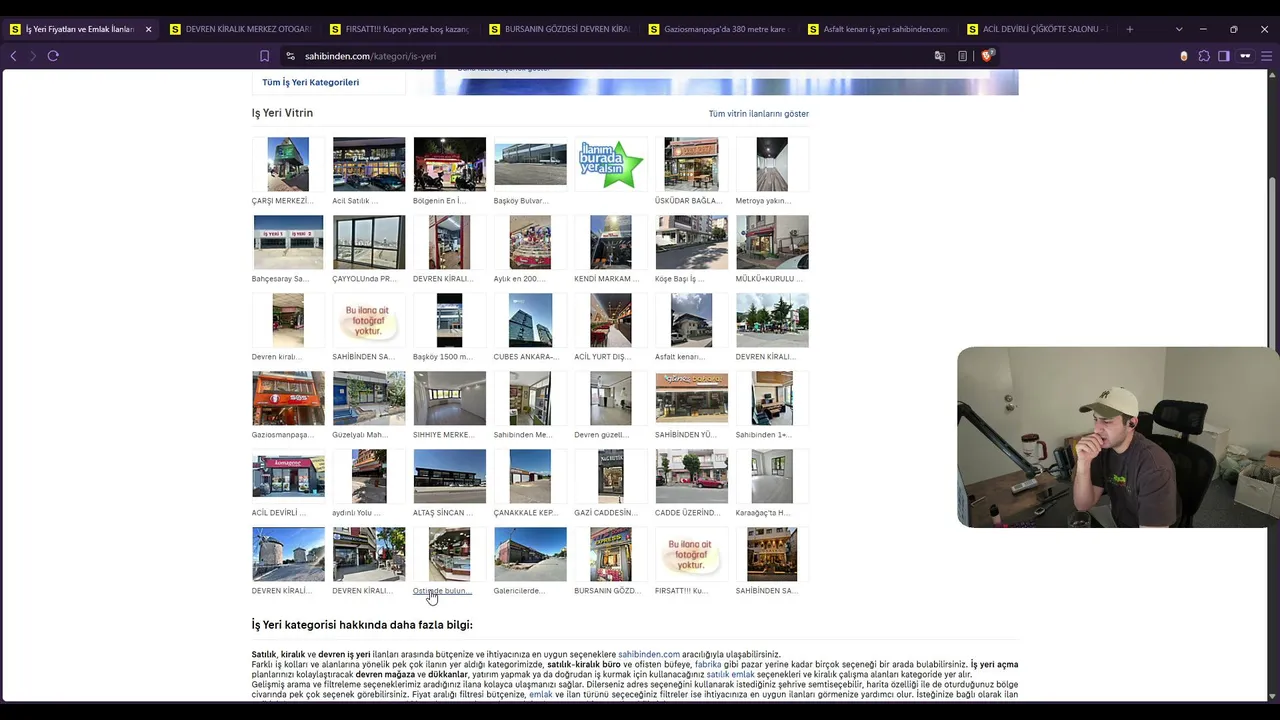
Task: Click the Galericilerde... listing title
Action: [x=519, y=591]
